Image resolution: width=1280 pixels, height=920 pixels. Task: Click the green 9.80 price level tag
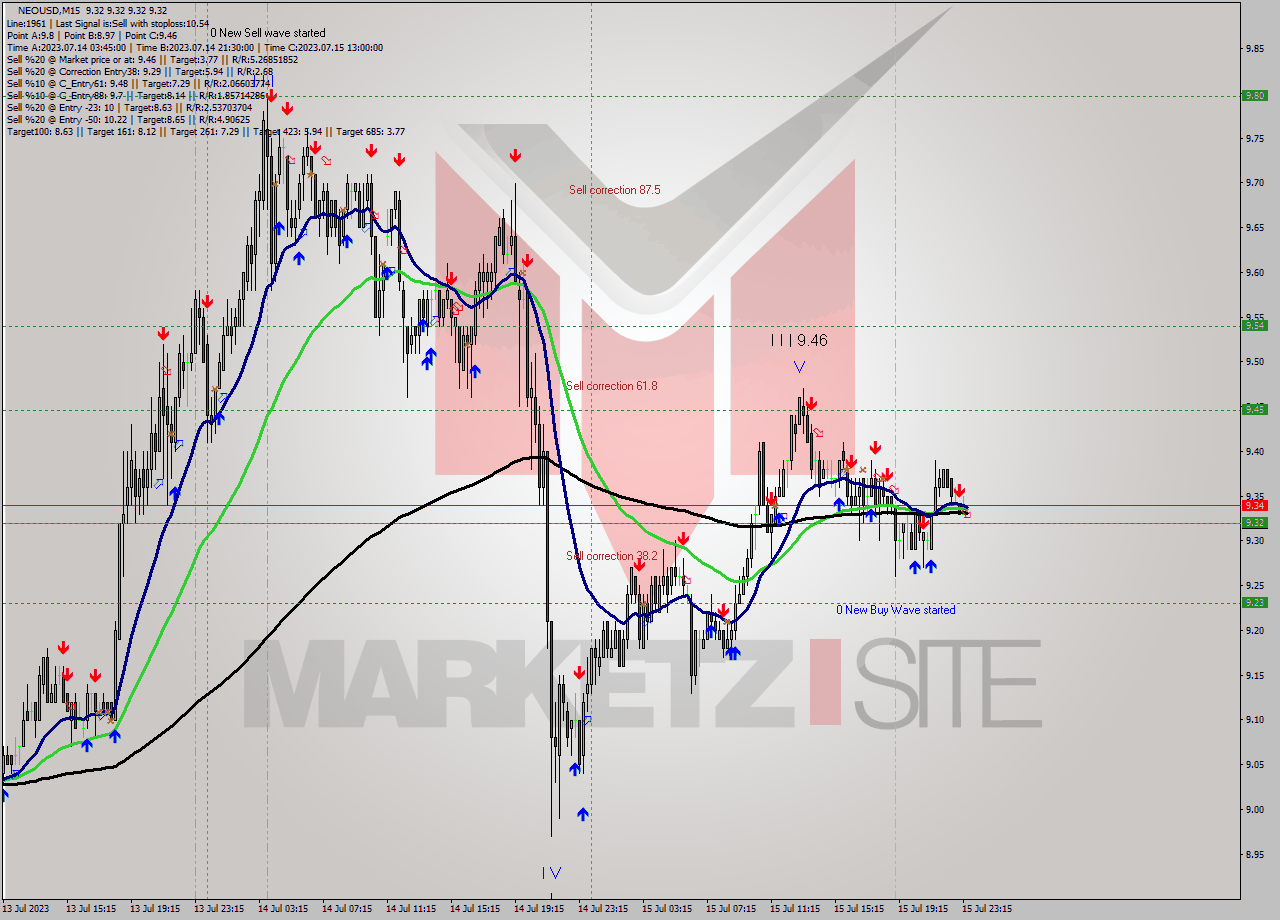(1254, 96)
